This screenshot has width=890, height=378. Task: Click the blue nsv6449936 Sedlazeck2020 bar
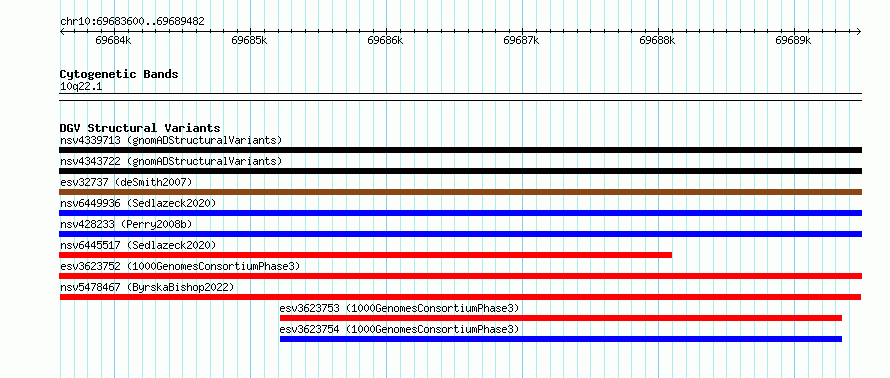coord(460,213)
